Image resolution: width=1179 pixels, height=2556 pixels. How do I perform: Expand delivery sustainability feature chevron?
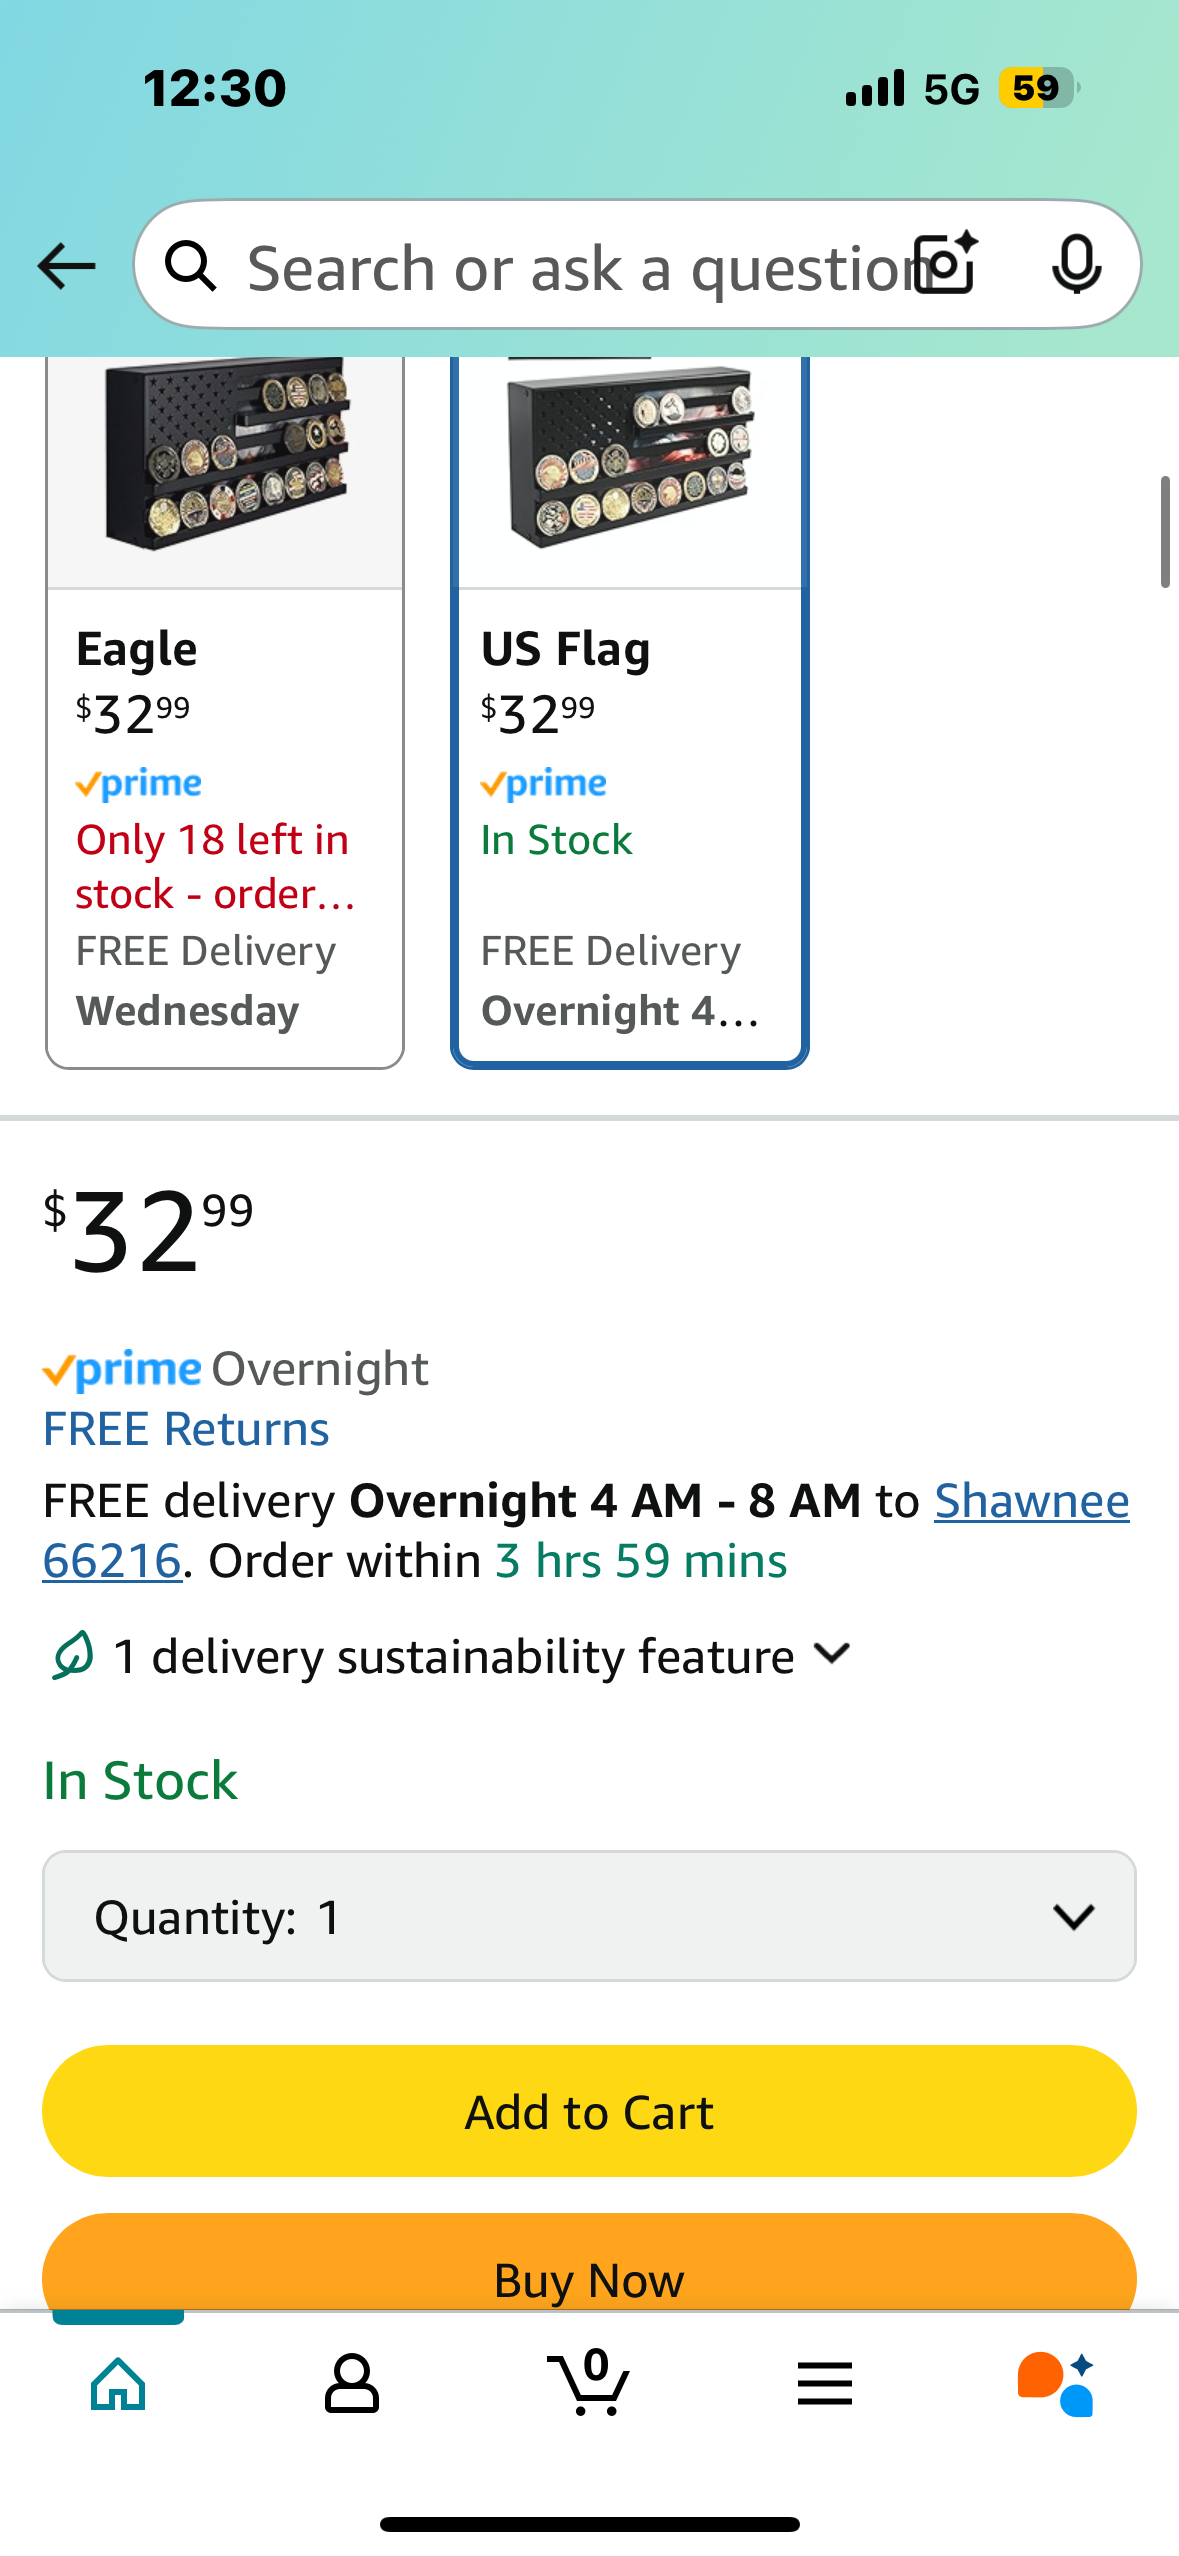click(832, 1654)
